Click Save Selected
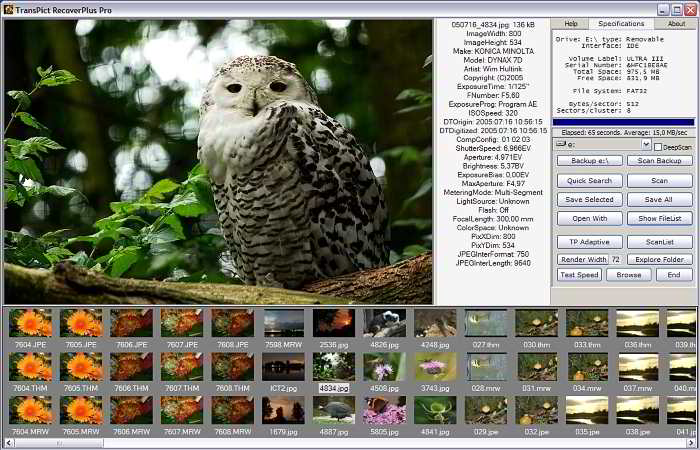 click(x=589, y=200)
